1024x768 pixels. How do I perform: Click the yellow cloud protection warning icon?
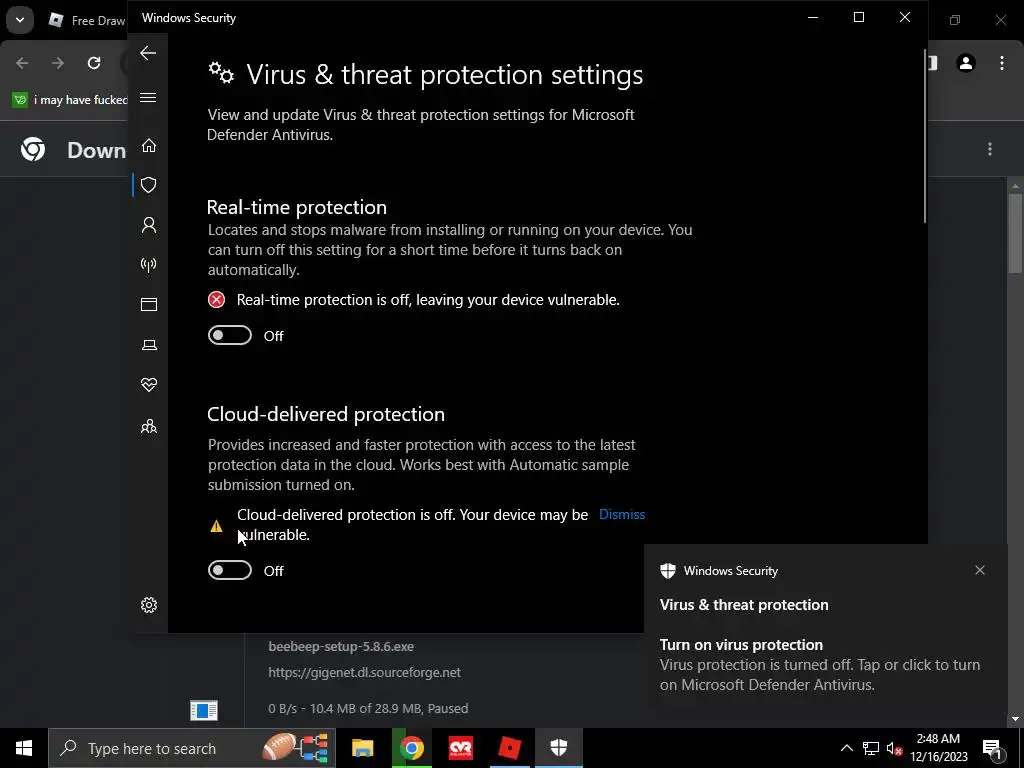point(216,526)
